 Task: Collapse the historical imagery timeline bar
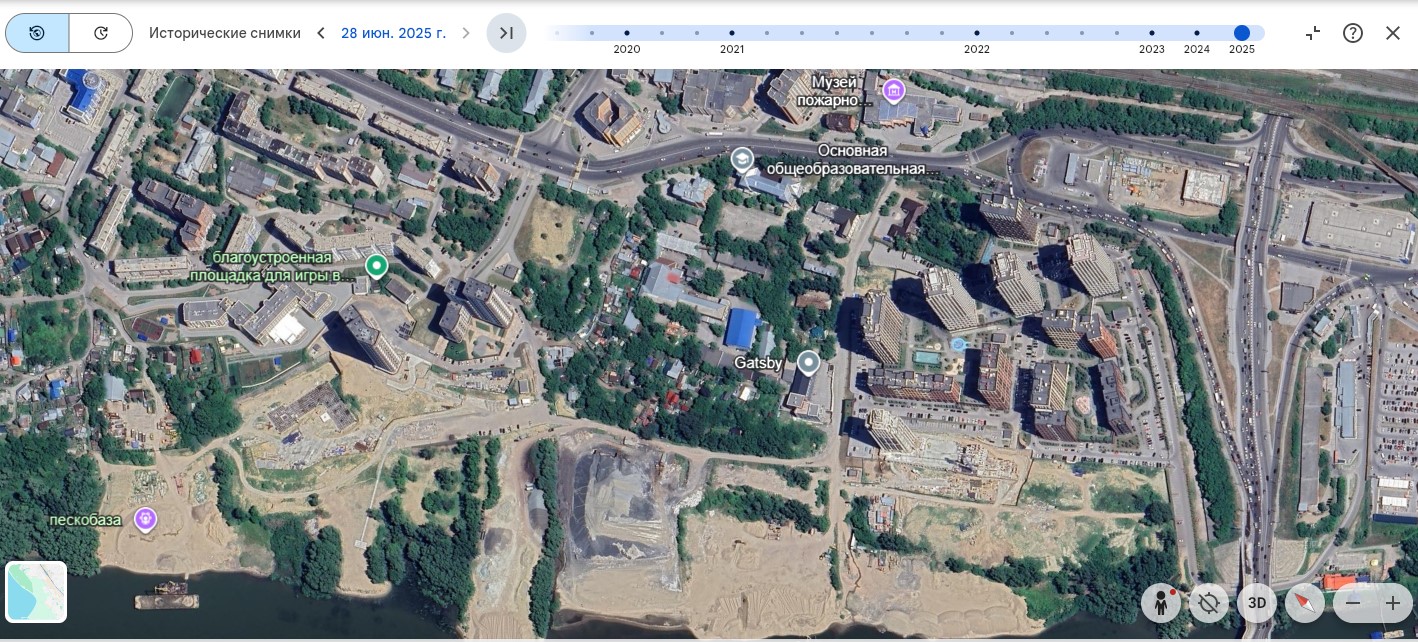click(1313, 33)
